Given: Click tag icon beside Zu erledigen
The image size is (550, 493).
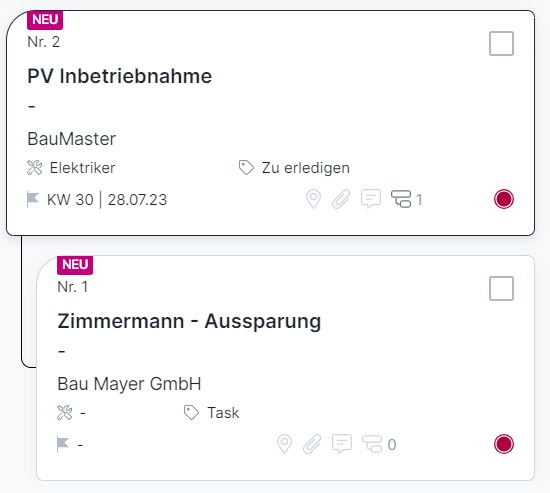Looking at the screenshot, I should coord(246,167).
